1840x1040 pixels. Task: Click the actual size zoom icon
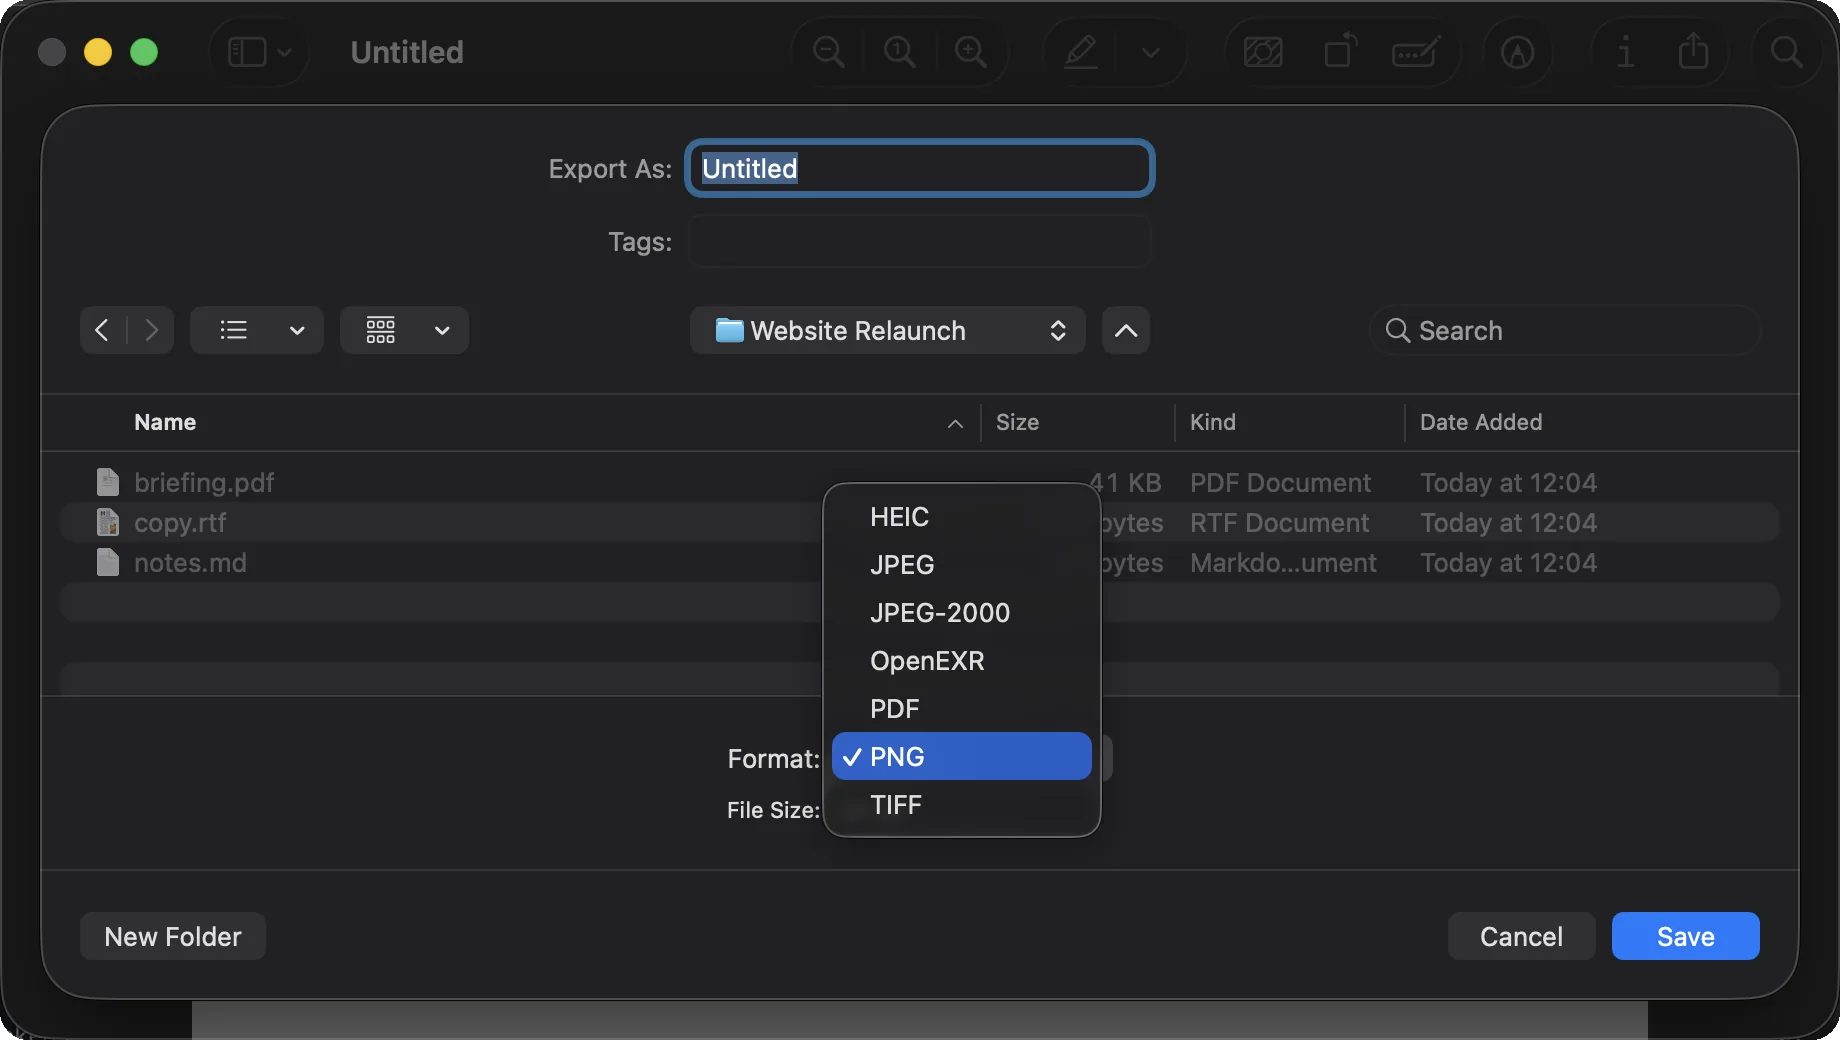899,52
